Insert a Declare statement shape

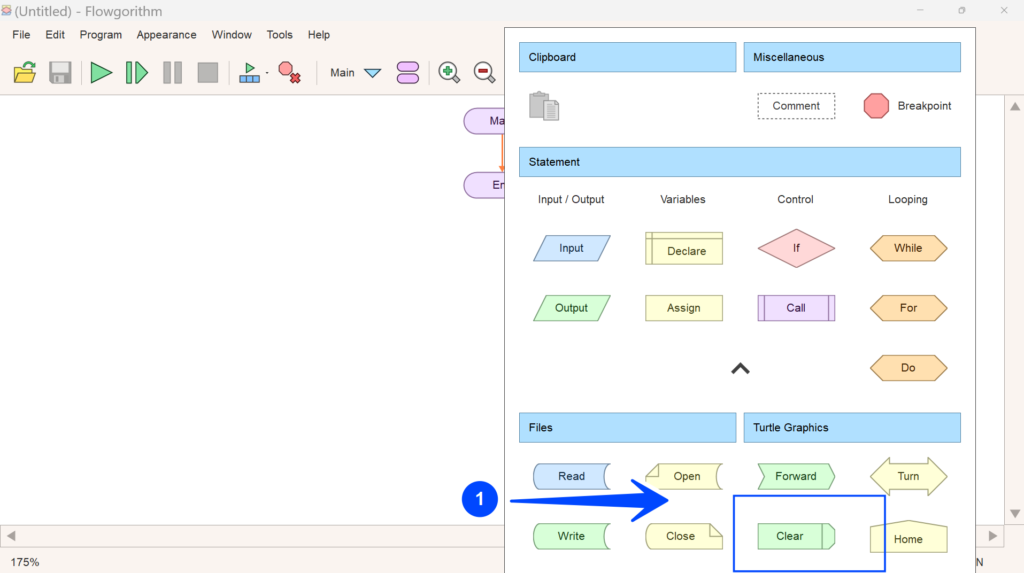click(684, 249)
